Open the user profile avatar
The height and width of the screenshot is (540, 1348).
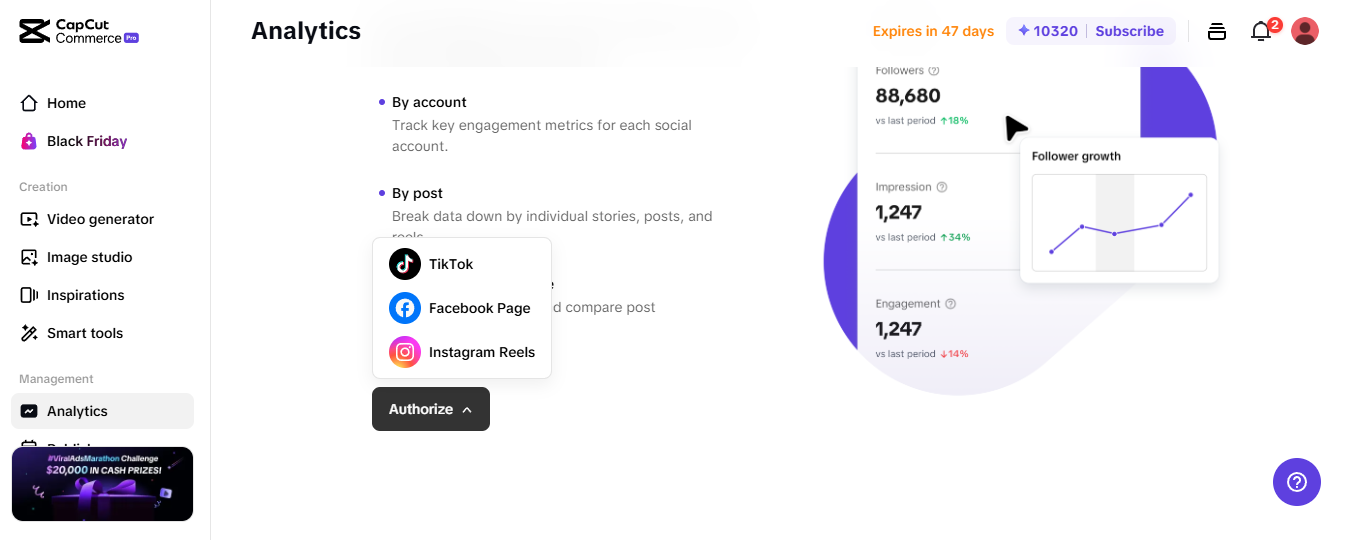click(1305, 31)
